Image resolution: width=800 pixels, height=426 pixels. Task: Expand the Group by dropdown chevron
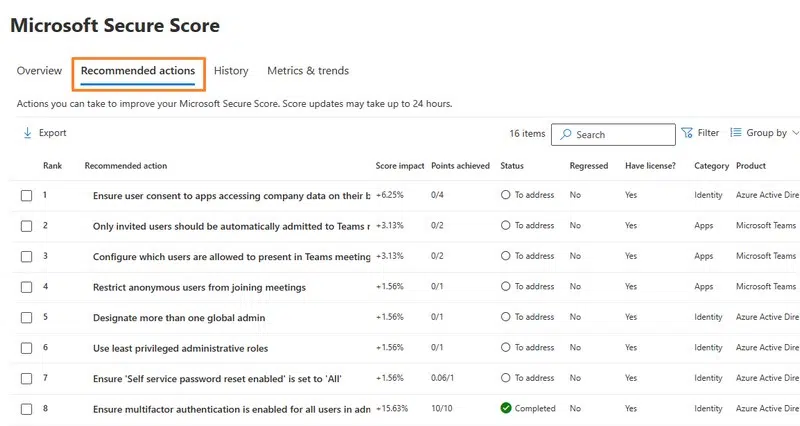click(x=795, y=133)
